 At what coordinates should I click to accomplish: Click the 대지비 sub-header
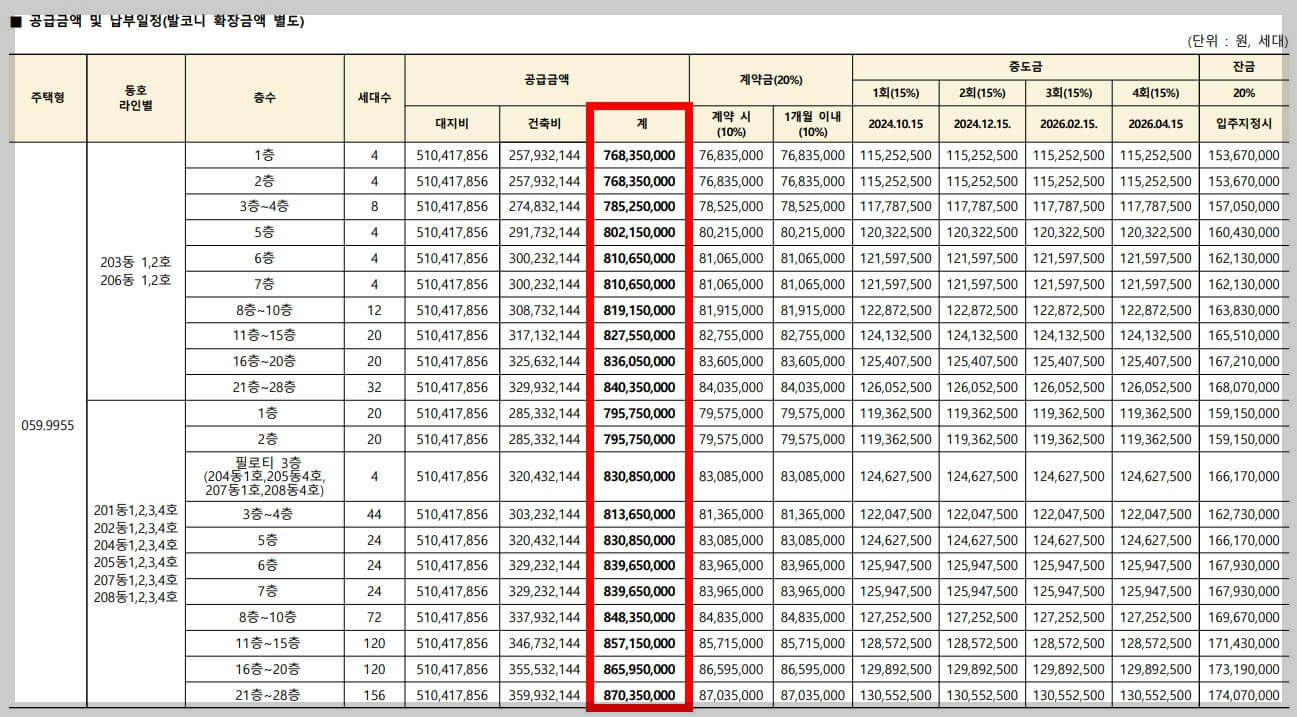click(x=452, y=124)
